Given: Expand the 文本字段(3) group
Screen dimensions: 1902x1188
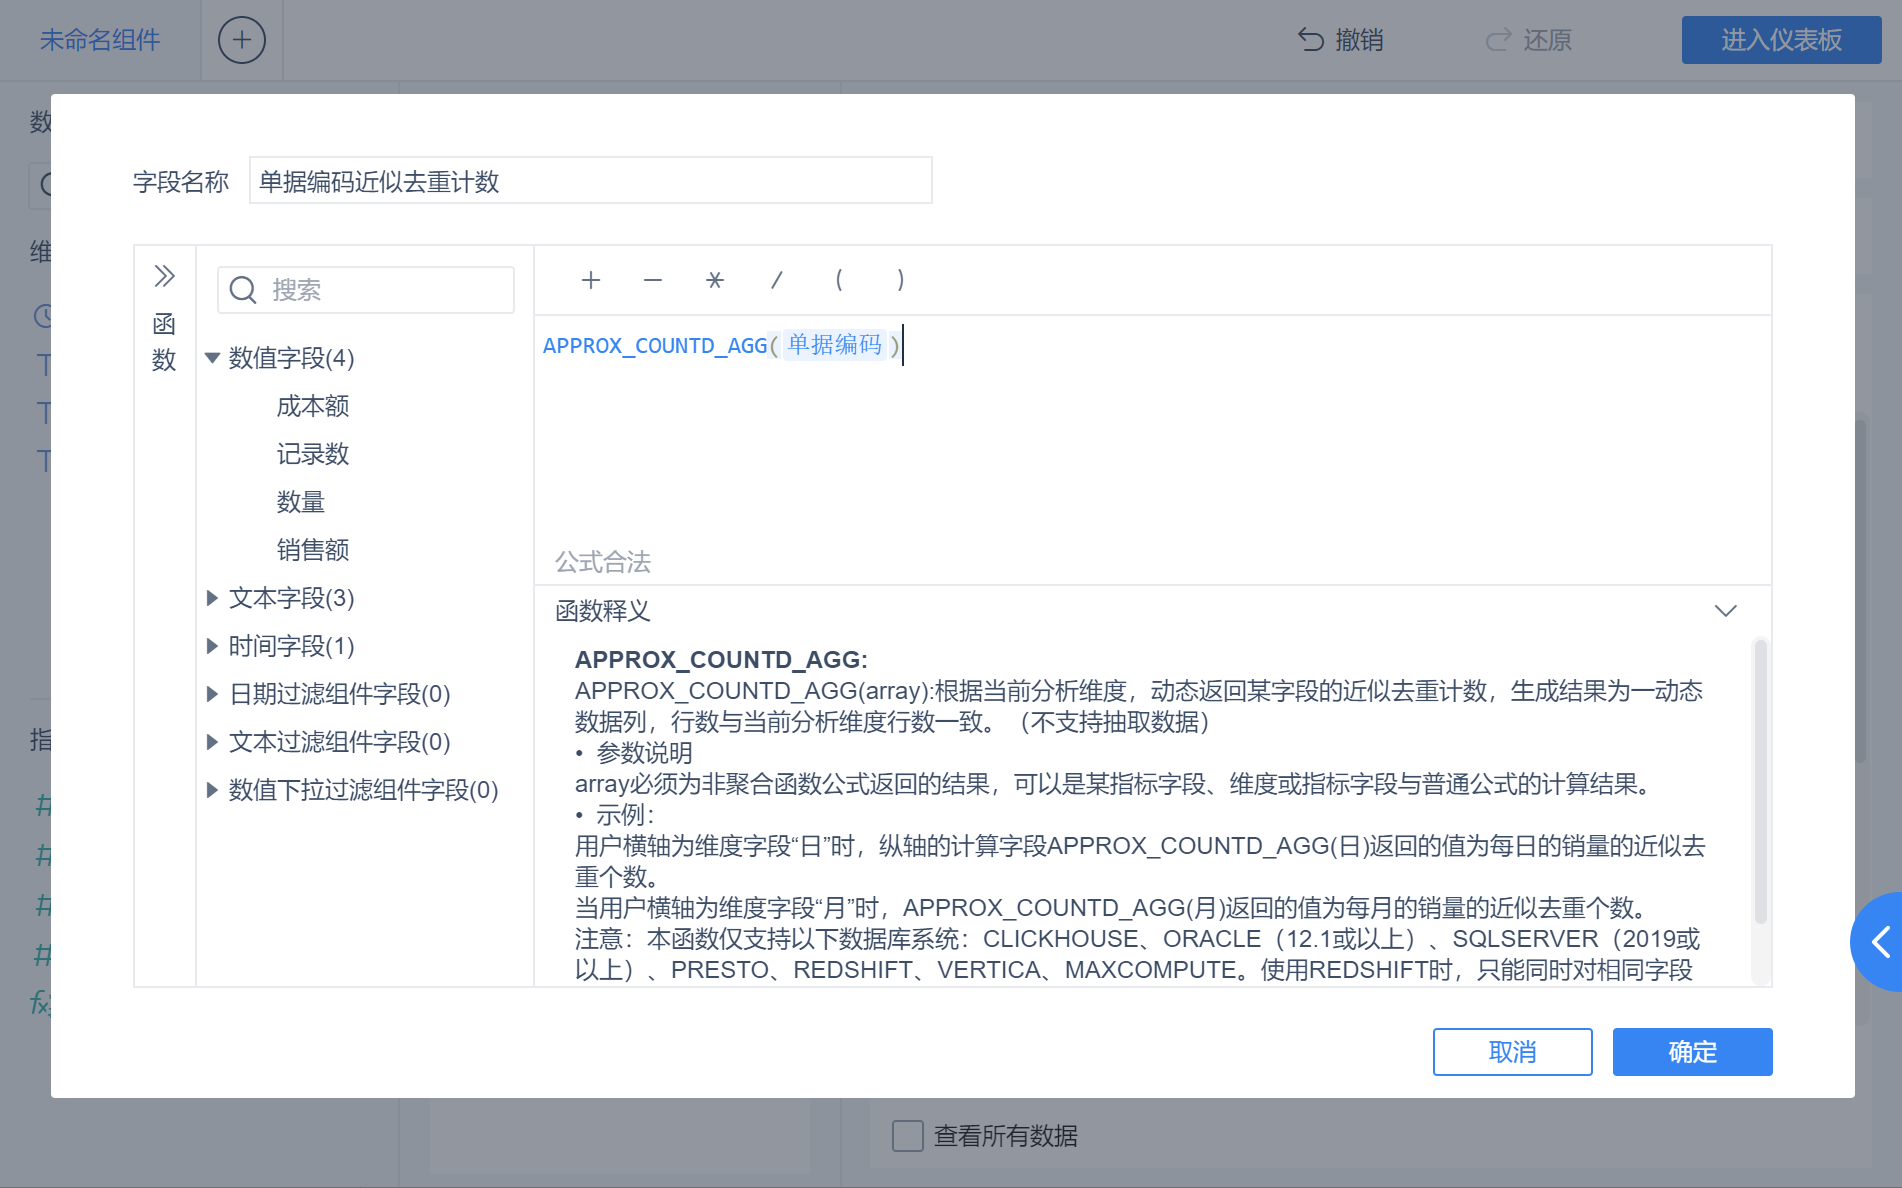Looking at the screenshot, I should coord(212,598).
